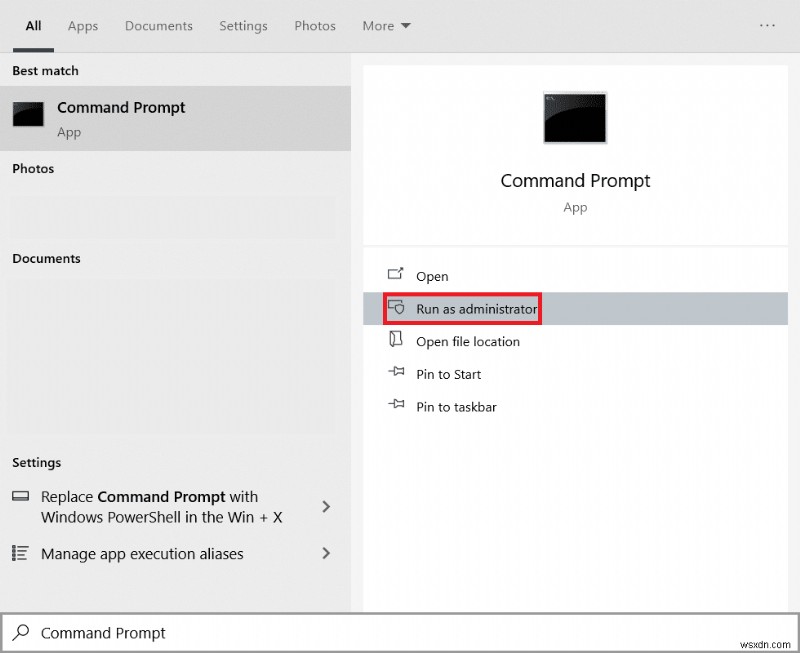The height and width of the screenshot is (653, 800).
Task: Select the Command Prompt icon under Best match
Action: click(x=28, y=116)
